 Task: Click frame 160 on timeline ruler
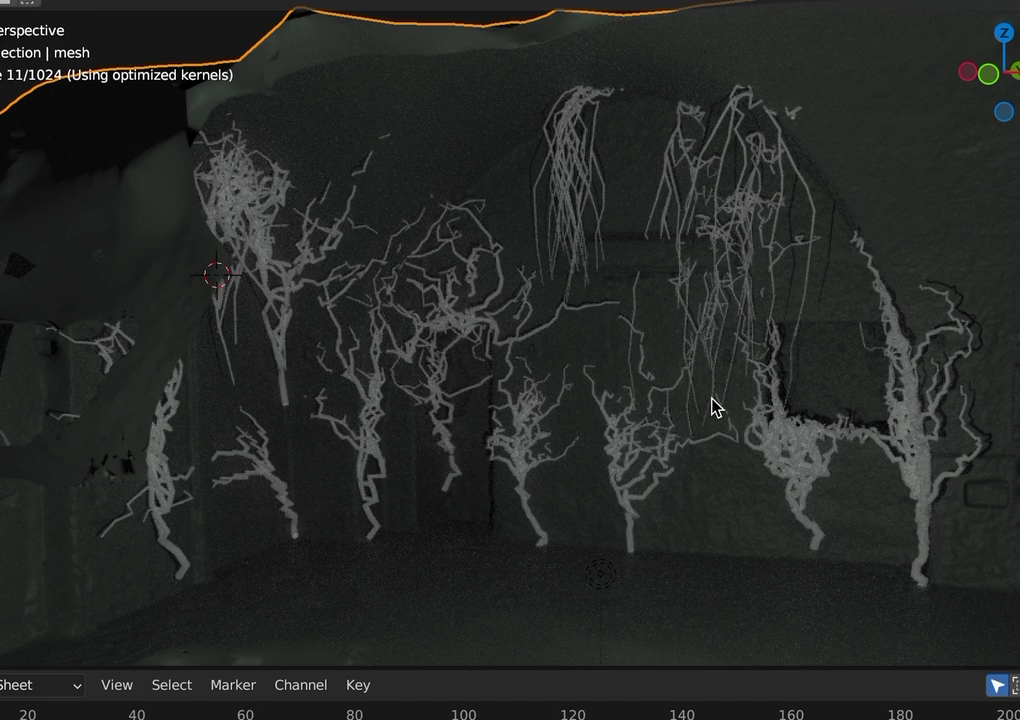pos(791,714)
